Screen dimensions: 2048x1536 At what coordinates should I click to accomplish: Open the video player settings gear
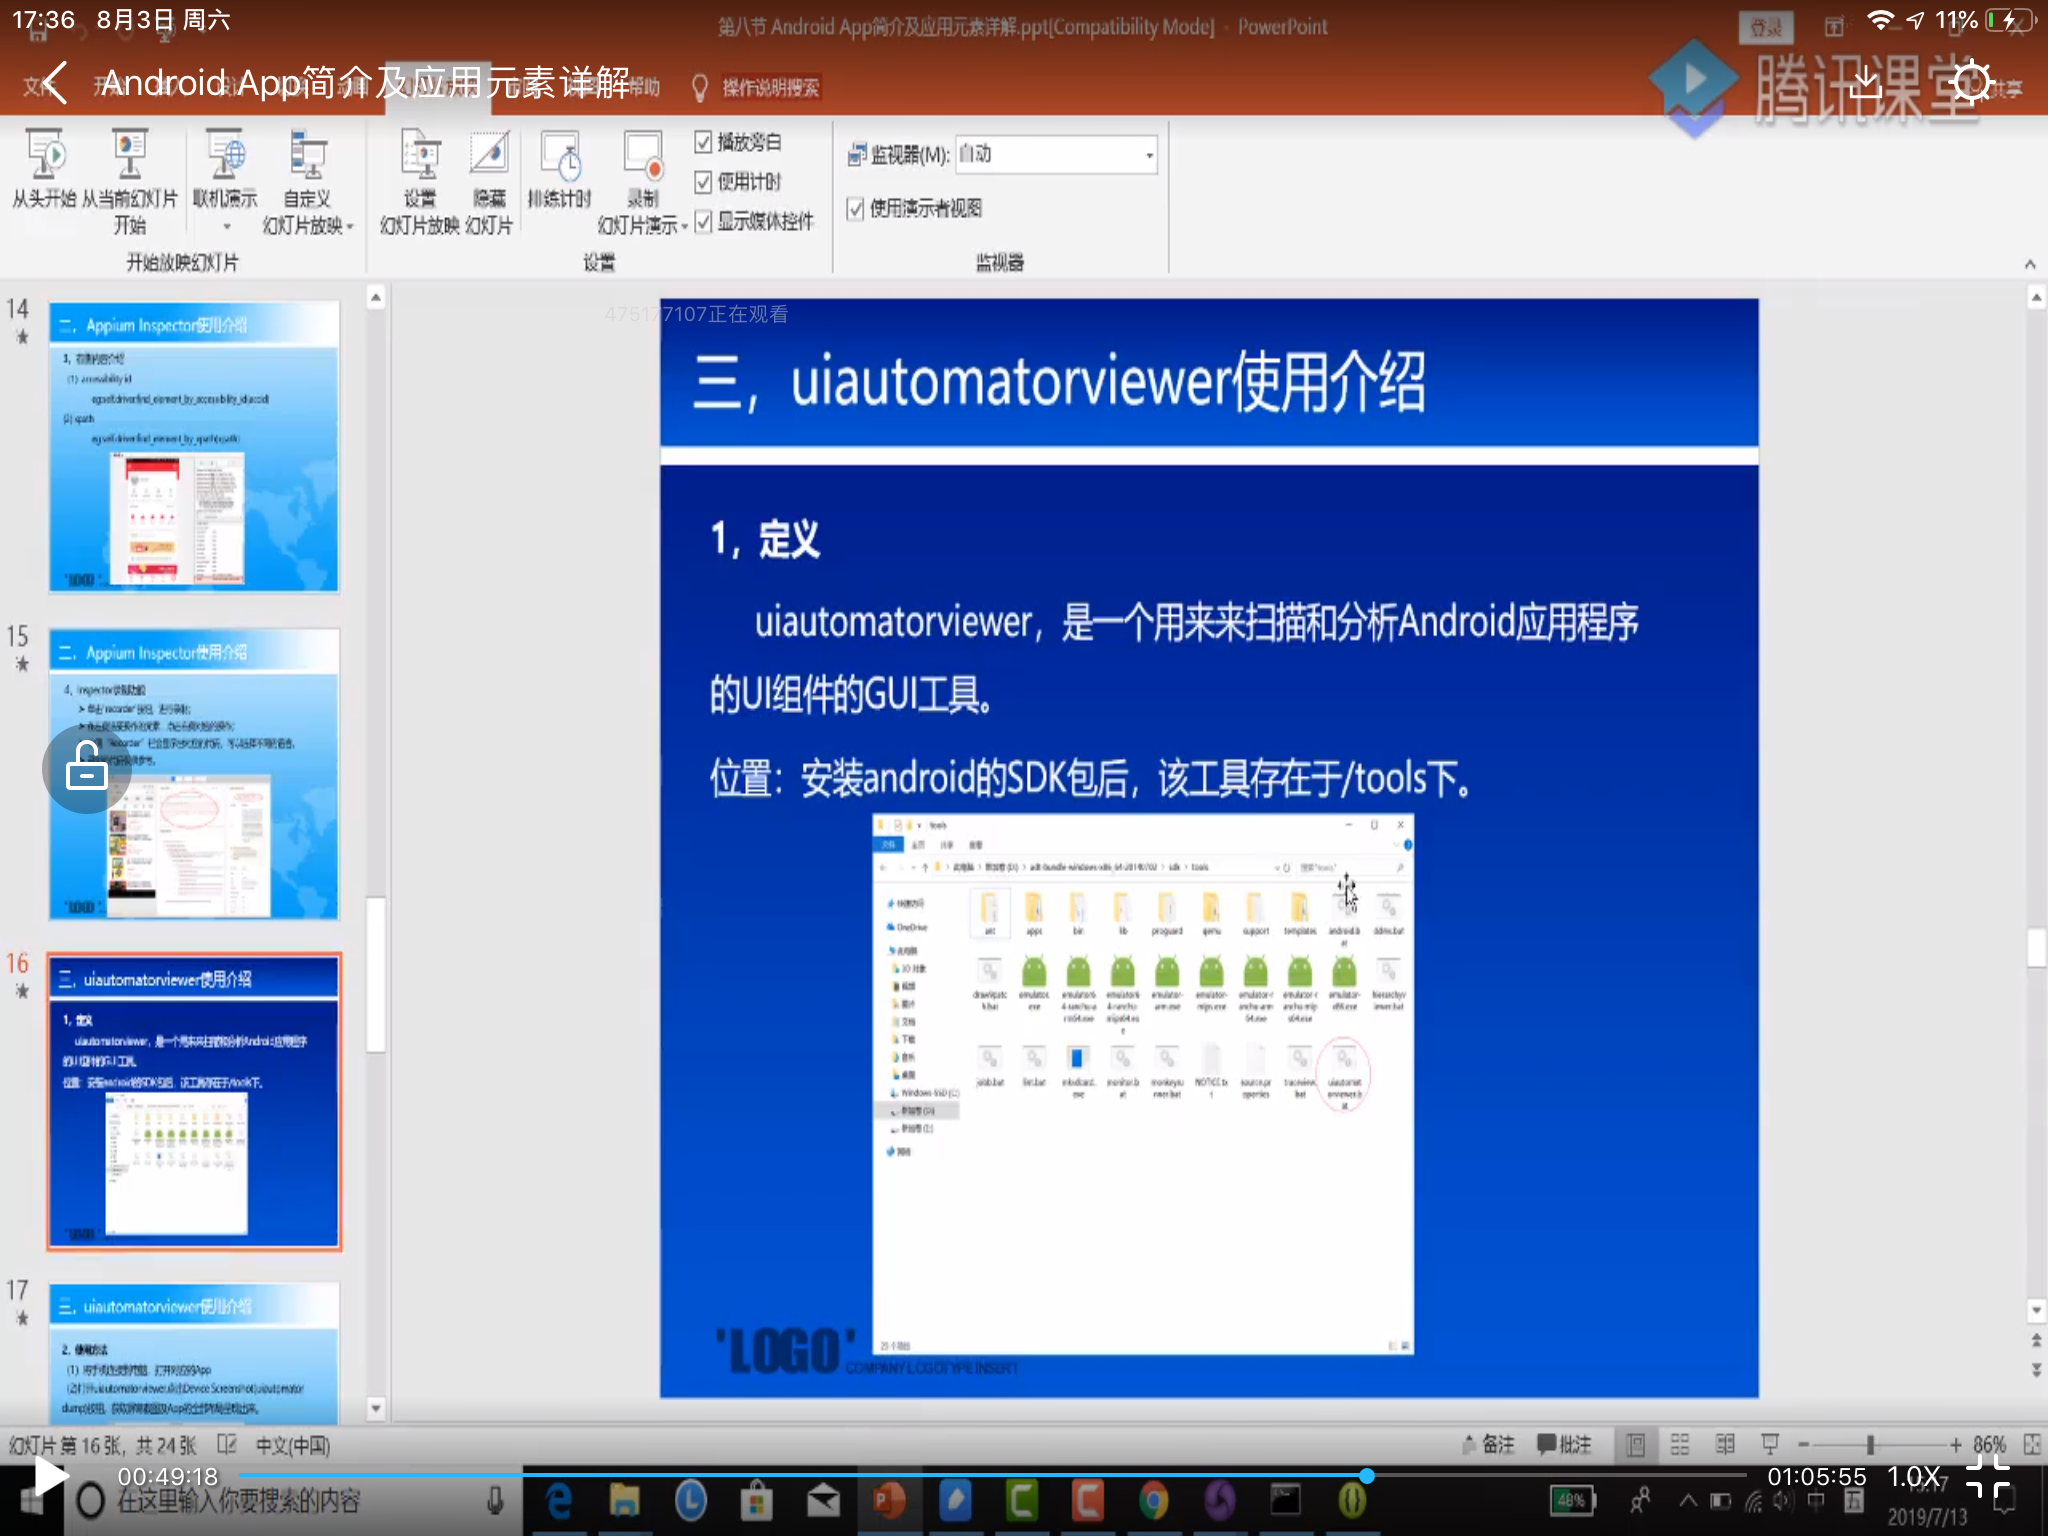click(x=1972, y=82)
